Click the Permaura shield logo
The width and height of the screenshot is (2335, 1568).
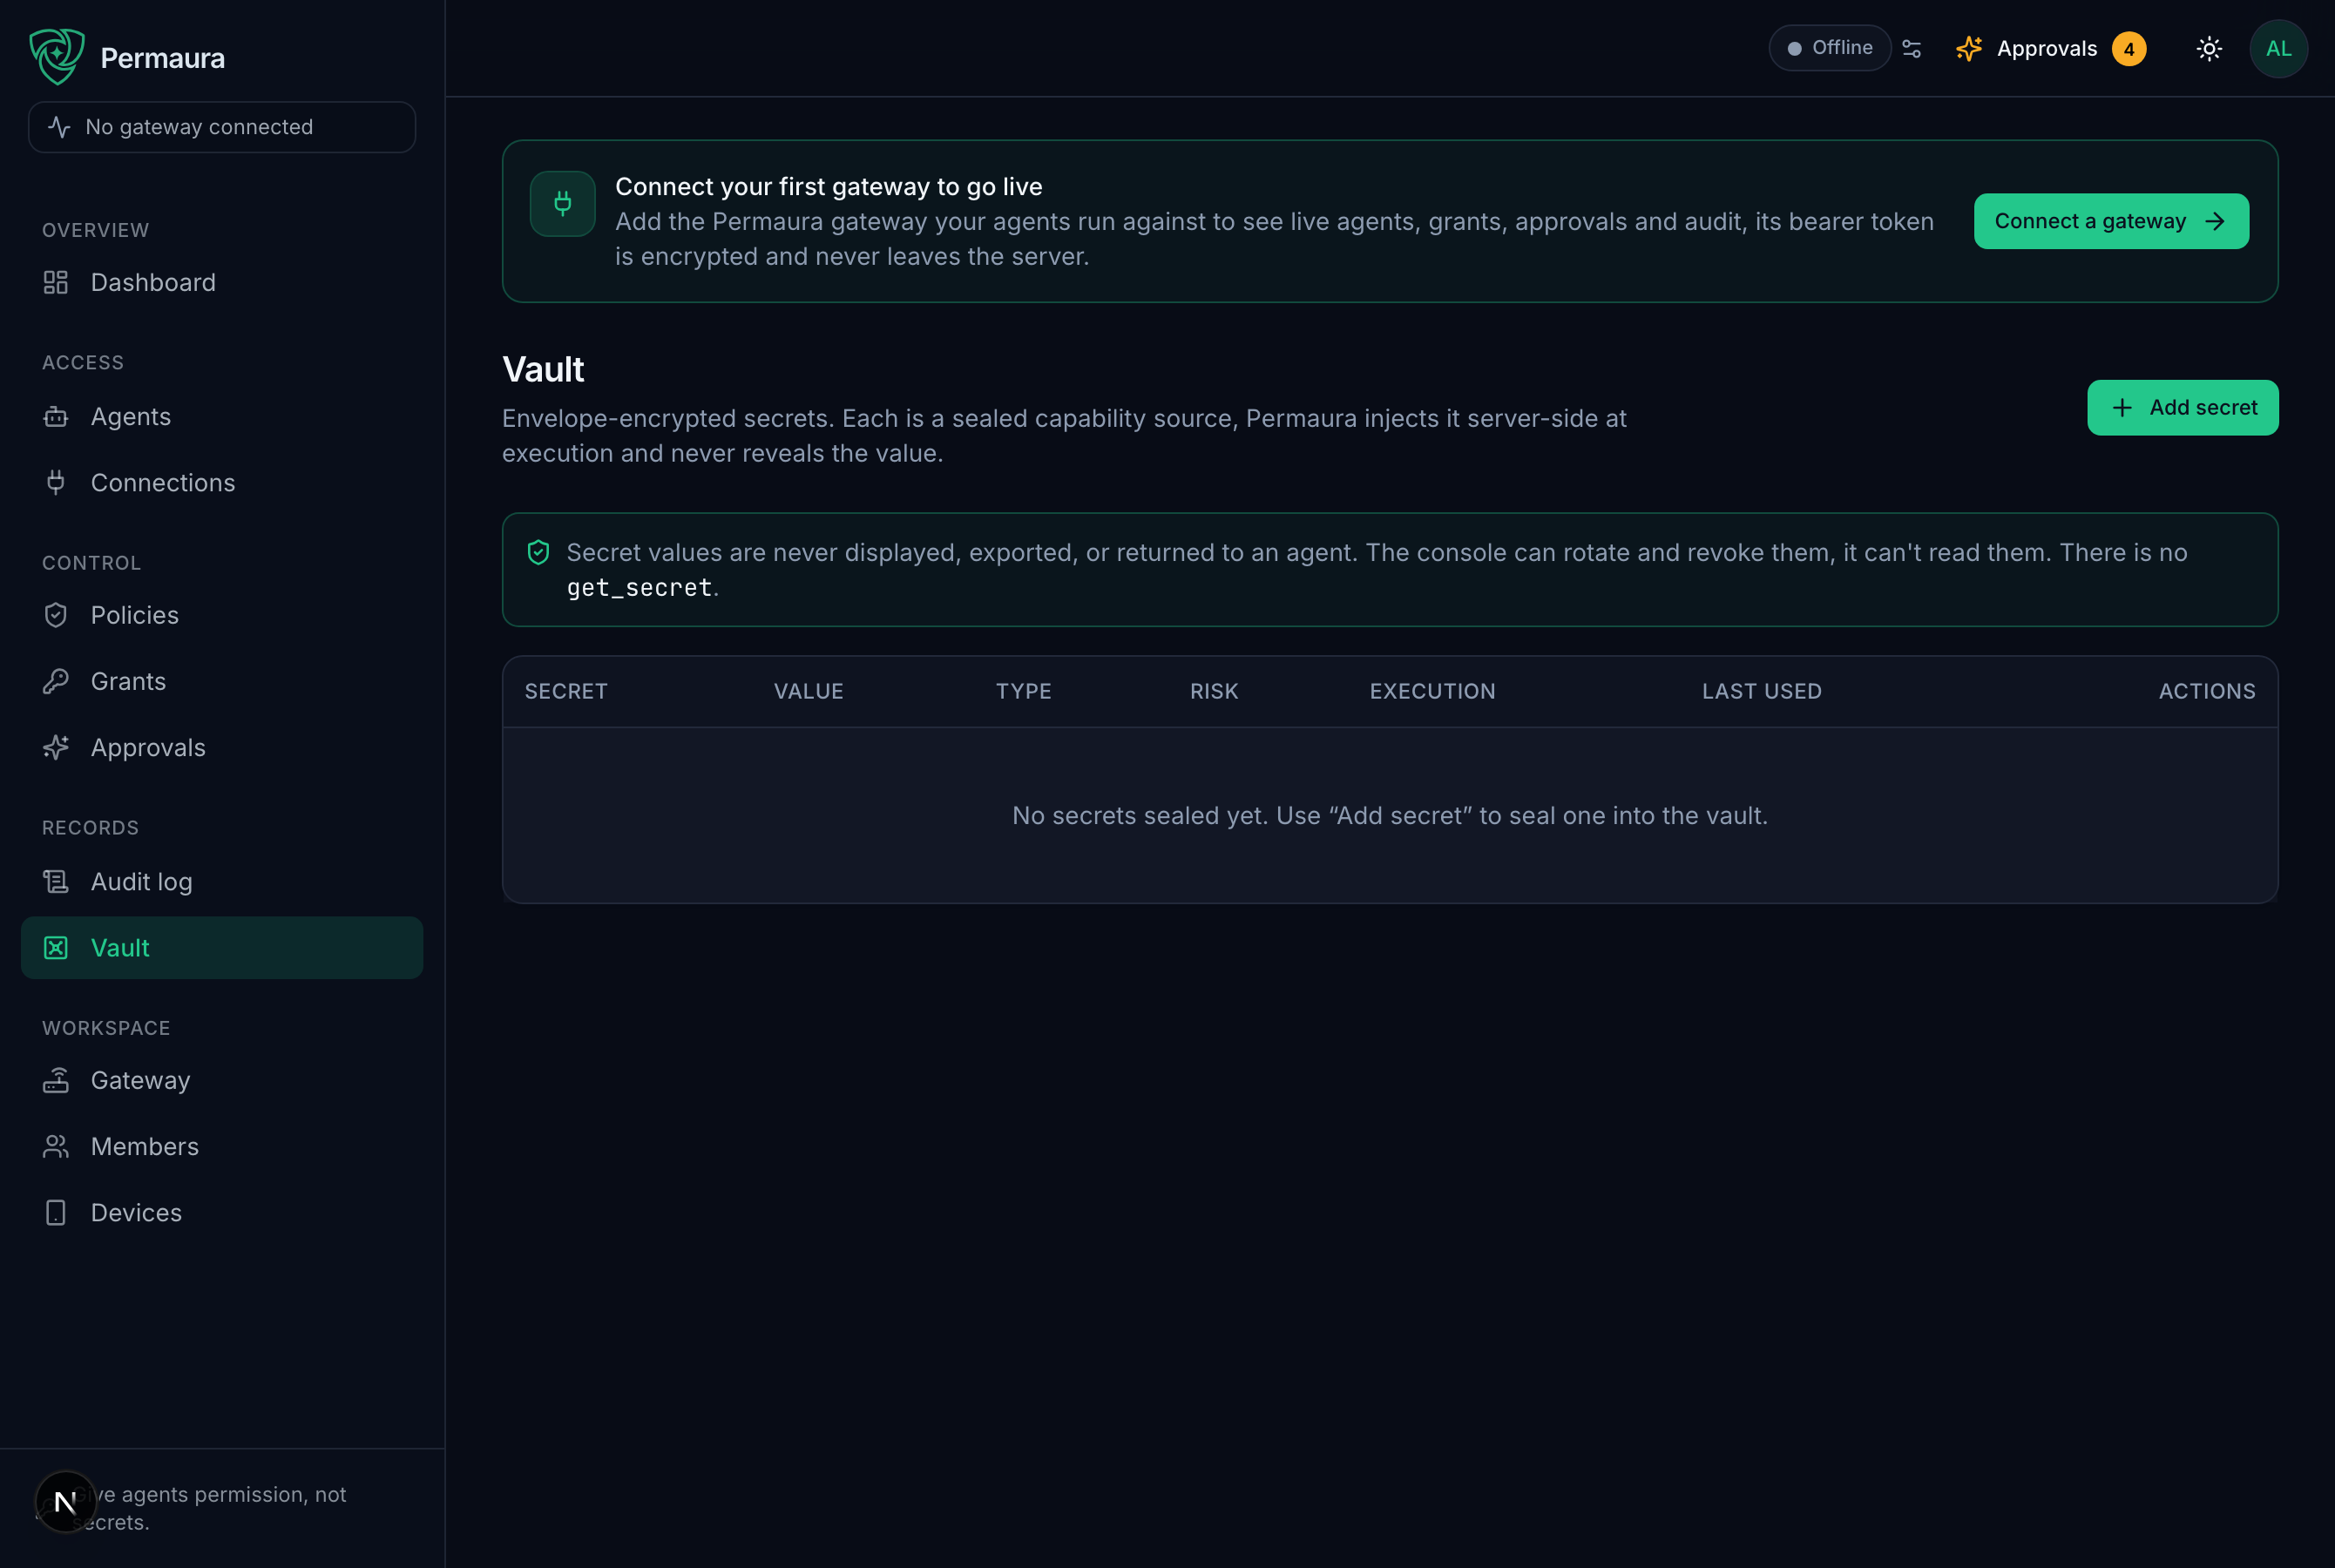point(57,57)
